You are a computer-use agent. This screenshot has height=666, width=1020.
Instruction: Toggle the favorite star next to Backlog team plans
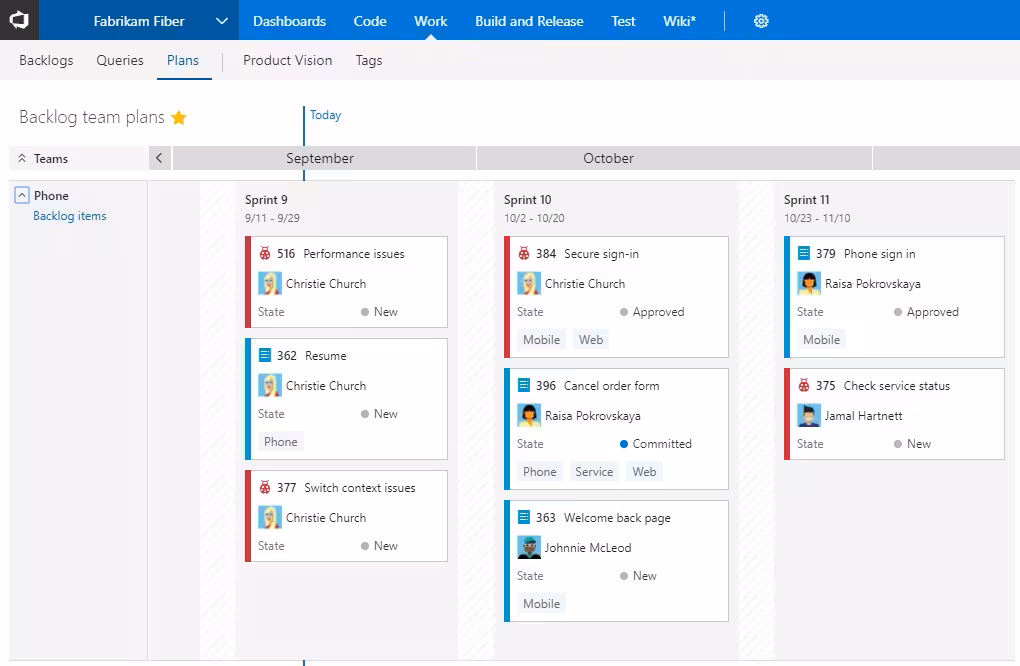coord(179,117)
